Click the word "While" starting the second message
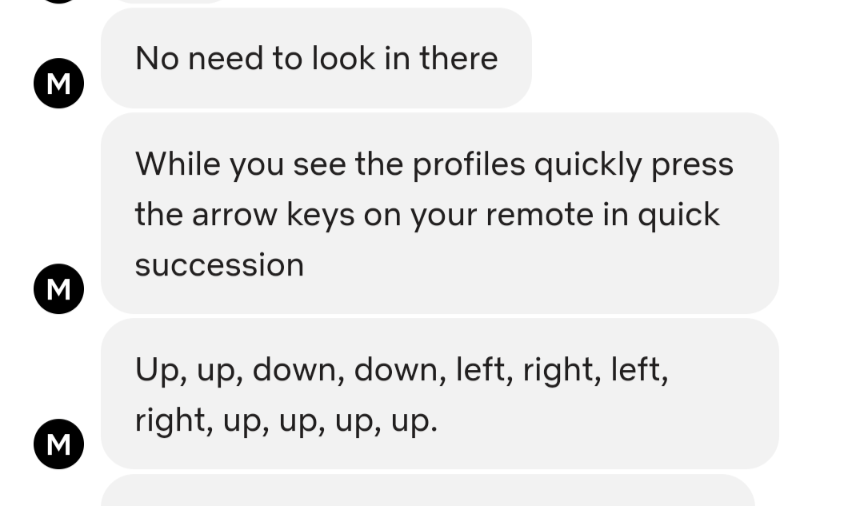The width and height of the screenshot is (864, 506). (x=177, y=164)
